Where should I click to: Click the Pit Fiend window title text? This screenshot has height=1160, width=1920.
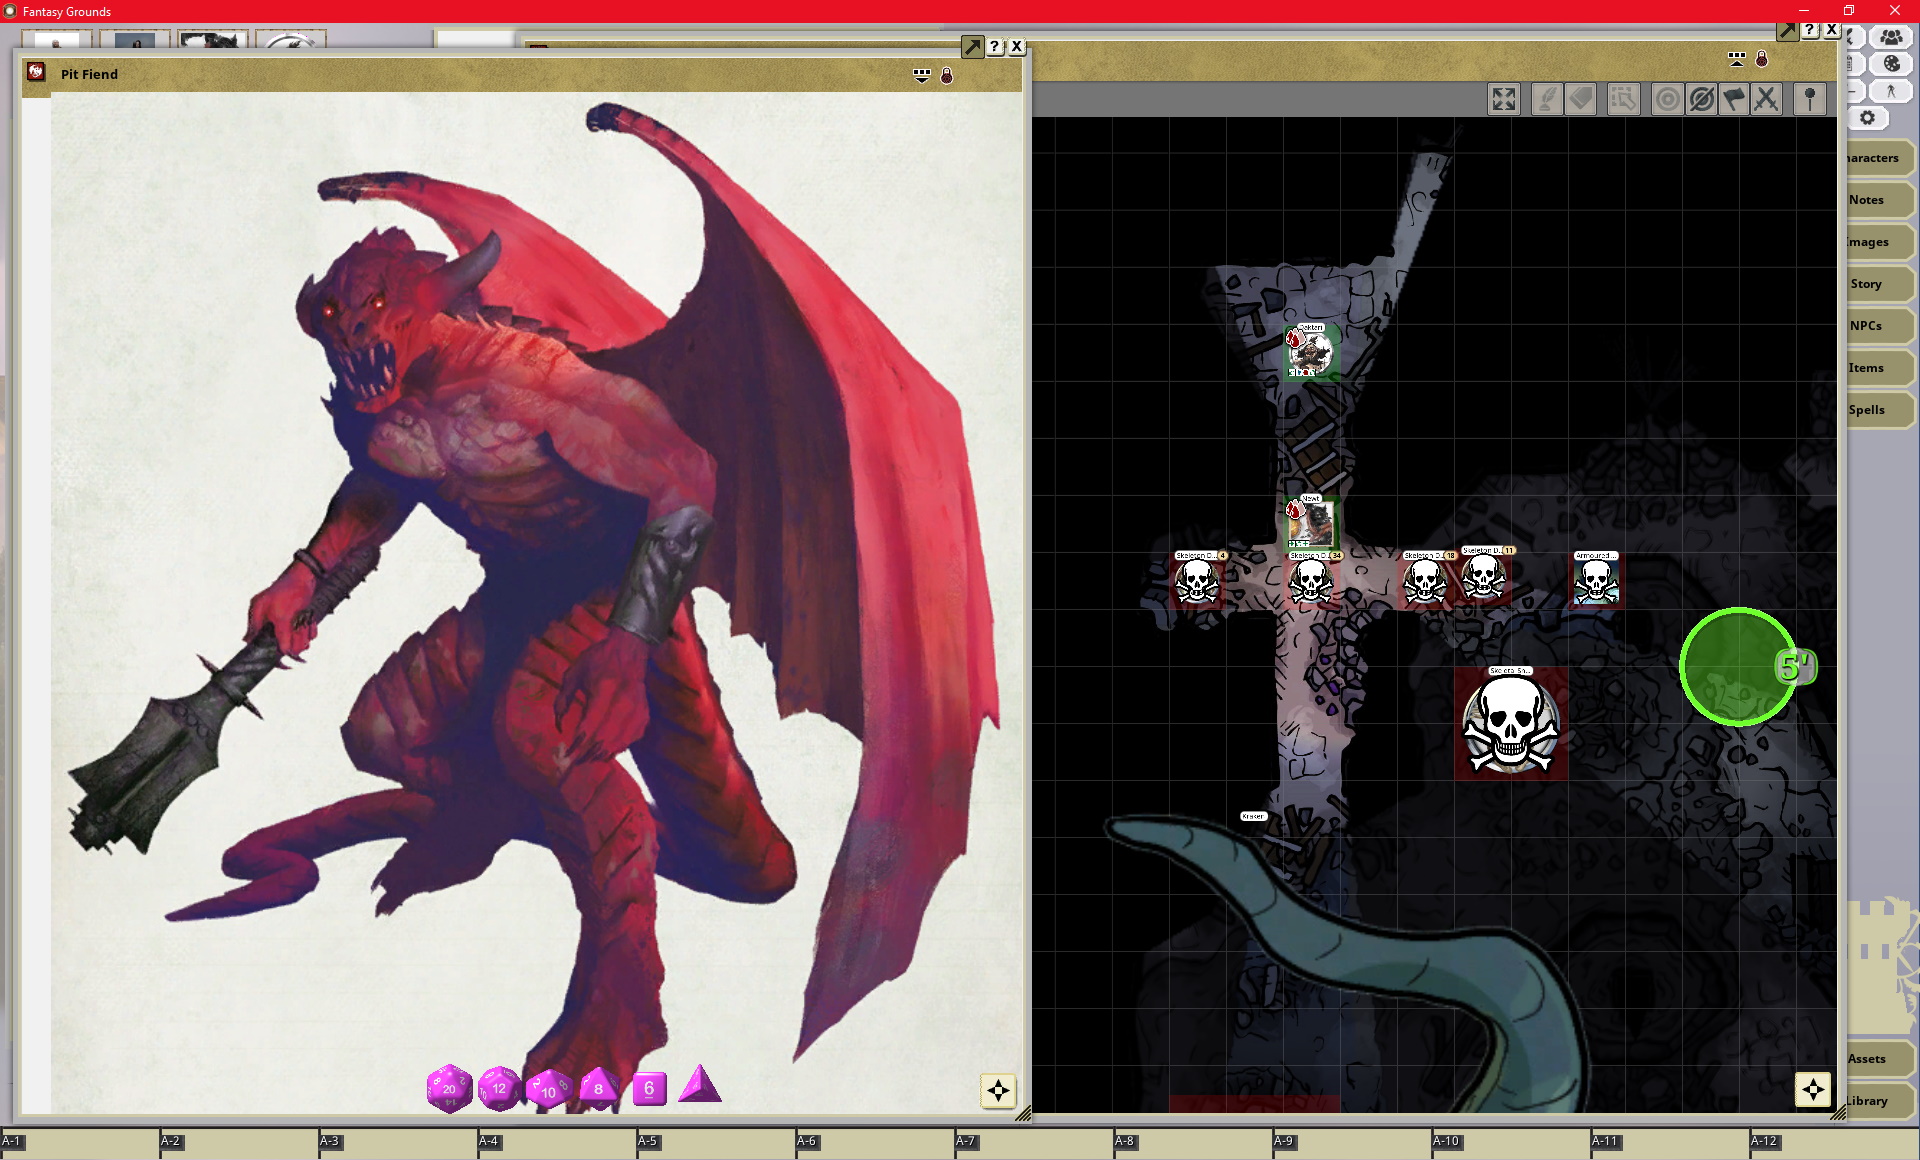tap(89, 74)
